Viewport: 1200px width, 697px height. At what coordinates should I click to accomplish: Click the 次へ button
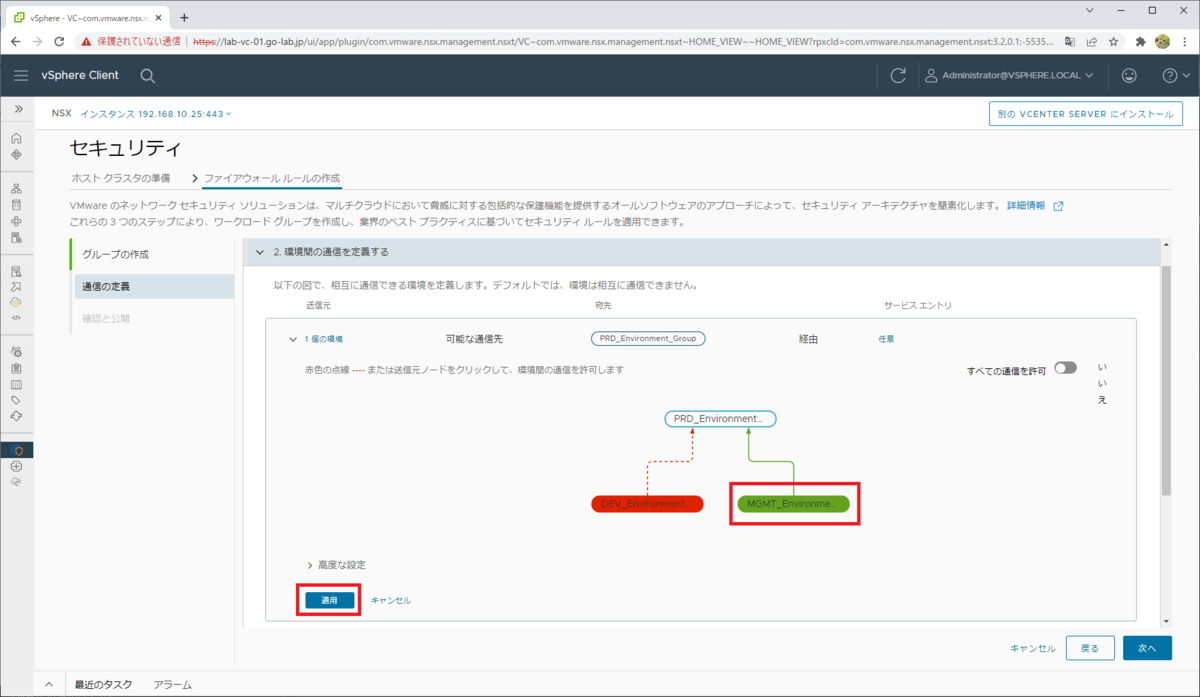pyautogui.click(x=1147, y=648)
